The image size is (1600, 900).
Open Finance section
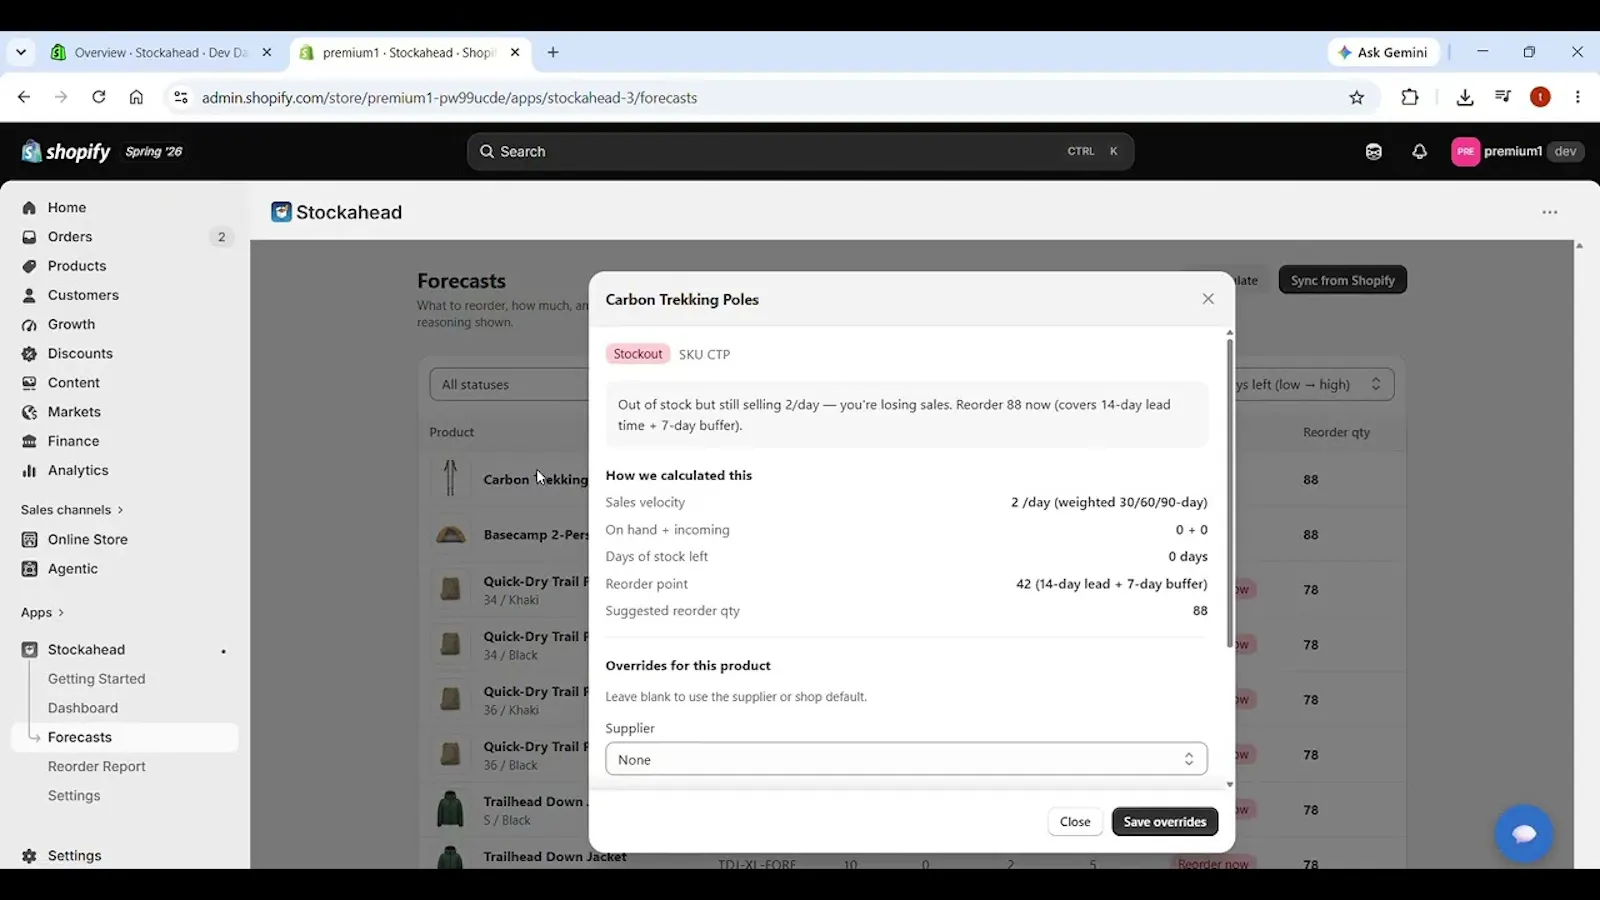coord(73,441)
